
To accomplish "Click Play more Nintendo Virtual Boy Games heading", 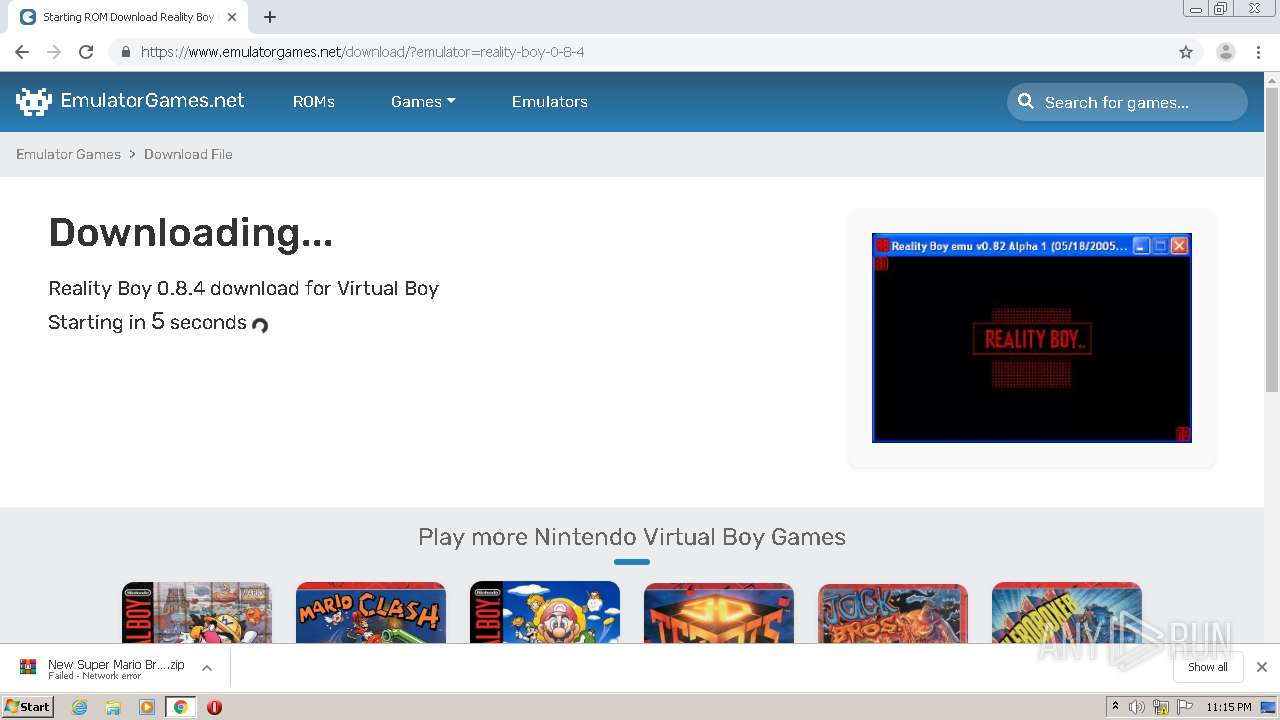I will coord(632,537).
